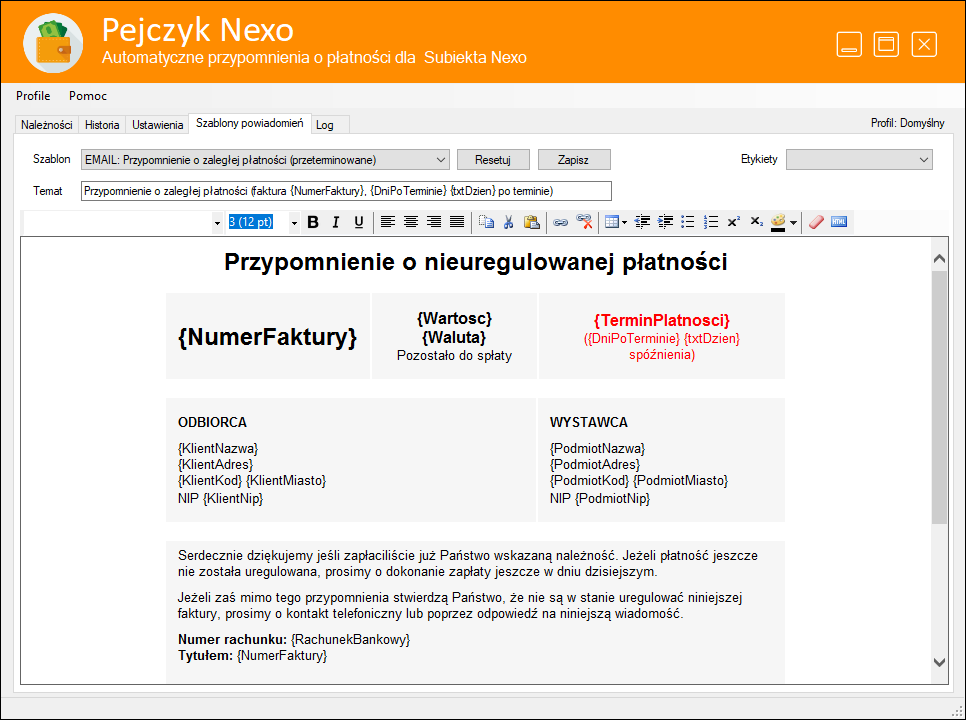Click the Pejczyk Nexo wallet logo

[53, 43]
